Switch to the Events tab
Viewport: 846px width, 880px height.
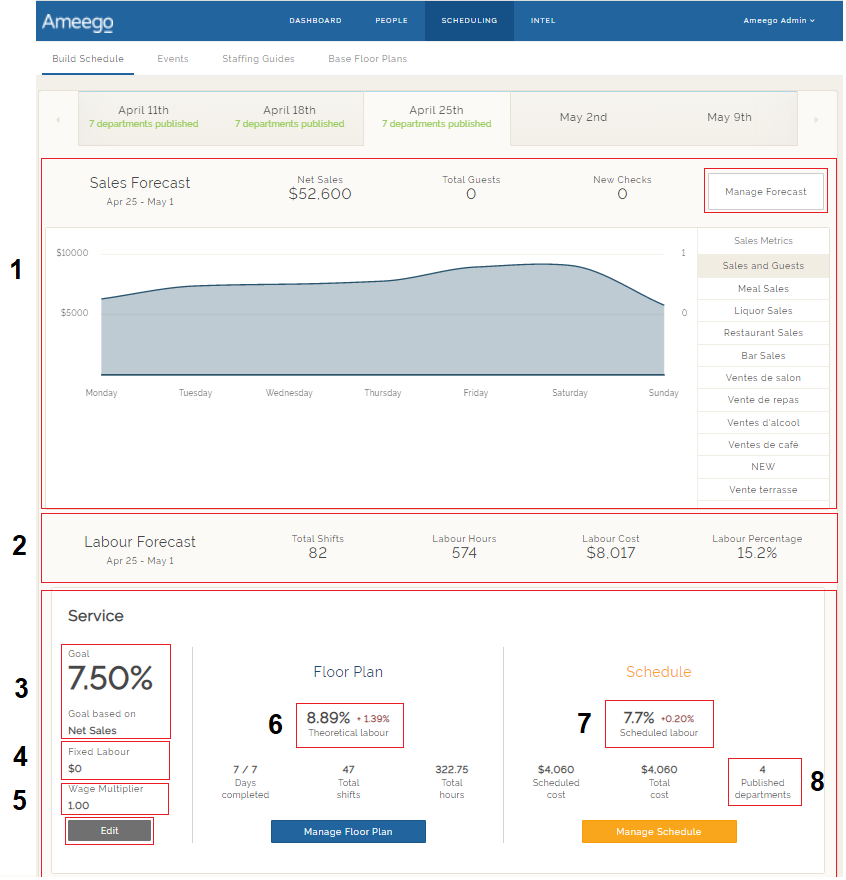click(x=172, y=58)
